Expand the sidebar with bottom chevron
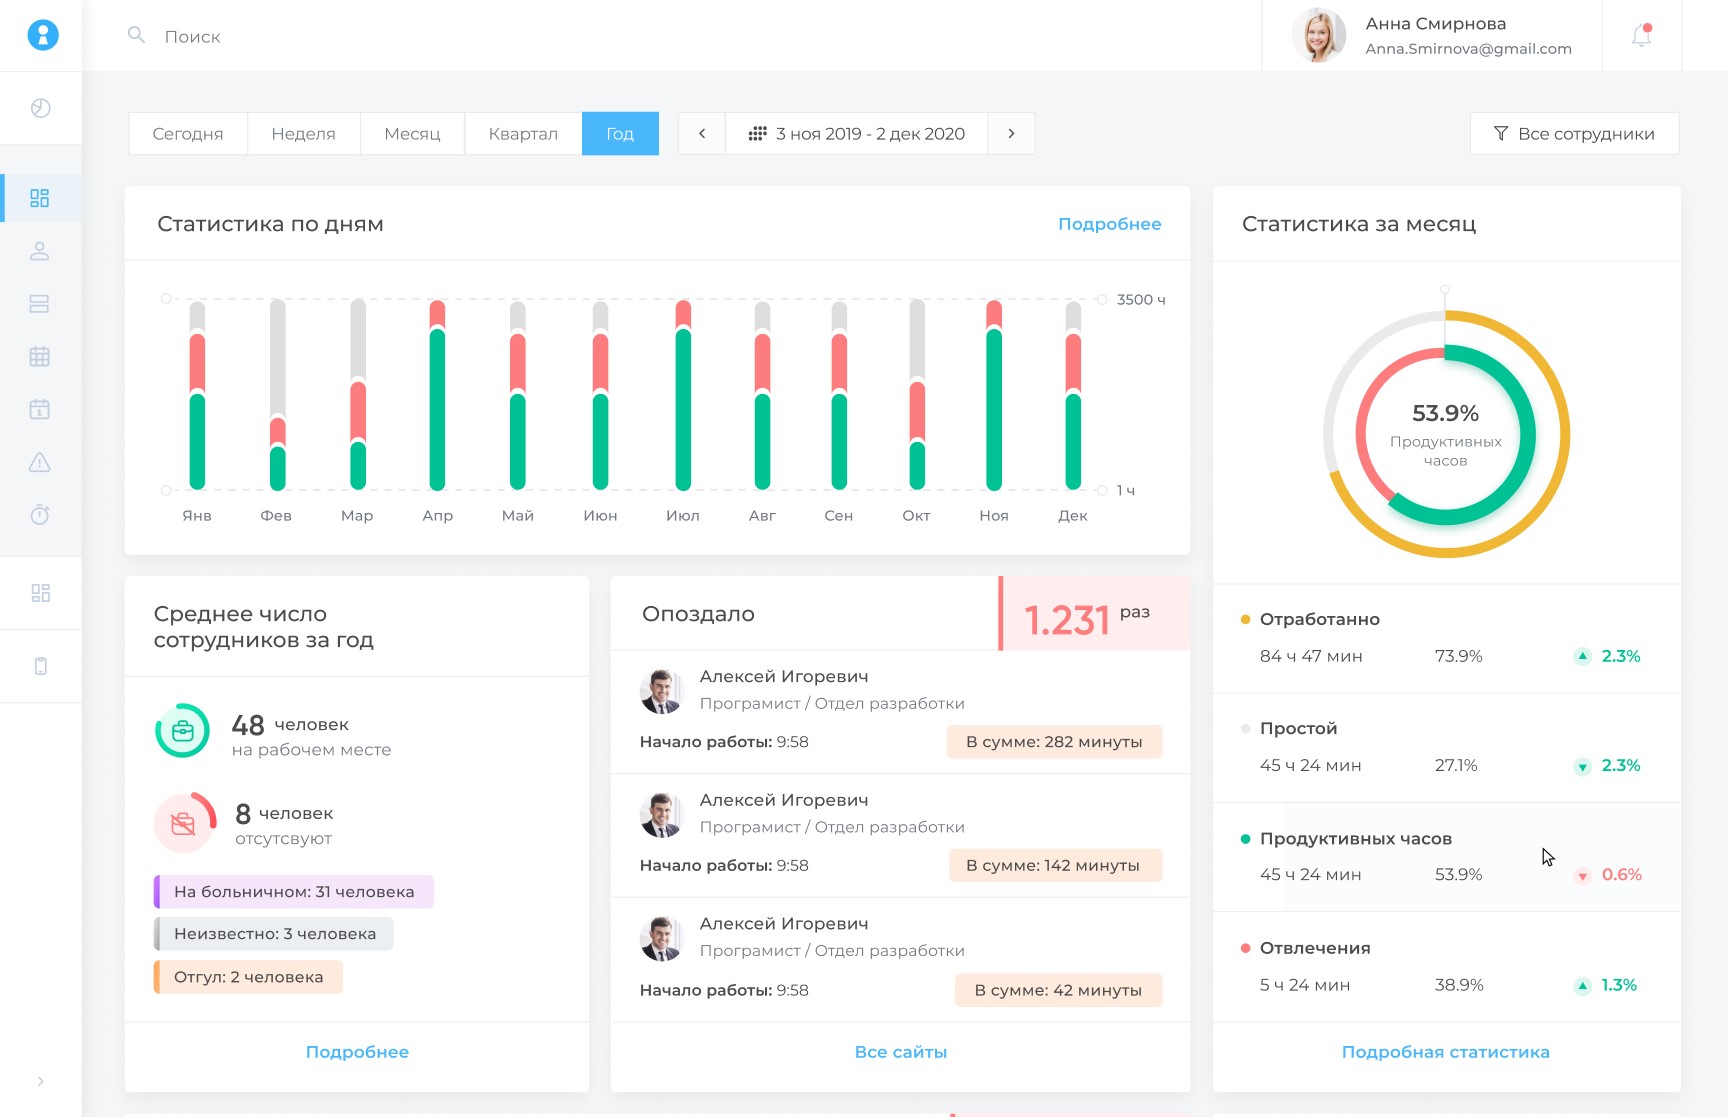The width and height of the screenshot is (1728, 1117). coord(40,1081)
